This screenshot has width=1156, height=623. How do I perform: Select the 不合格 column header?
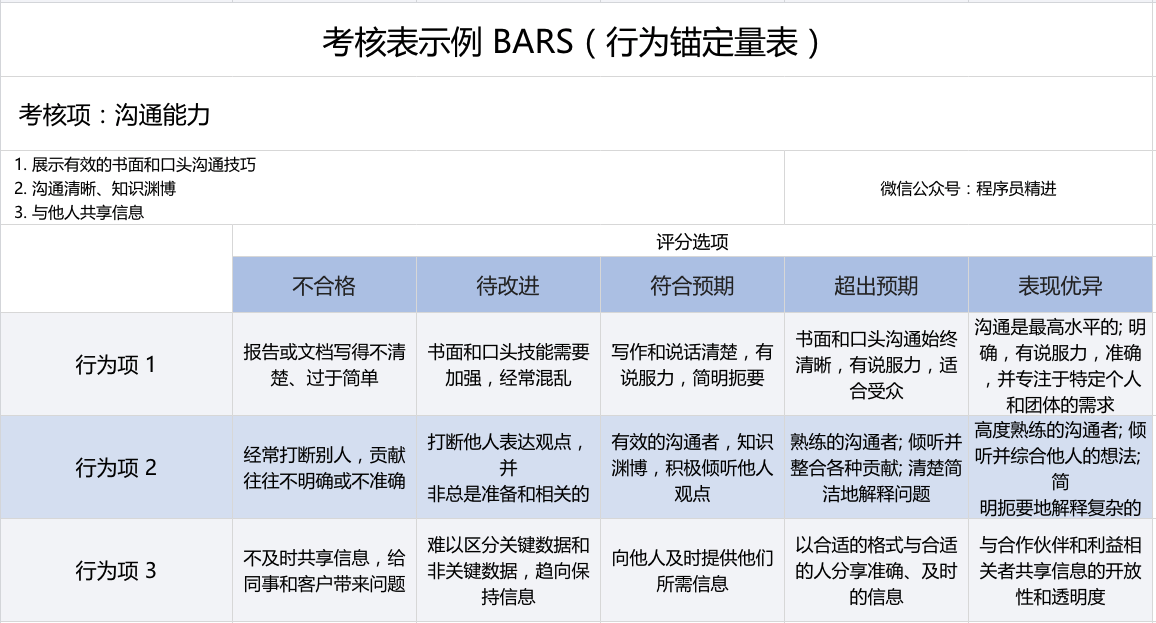(x=324, y=286)
